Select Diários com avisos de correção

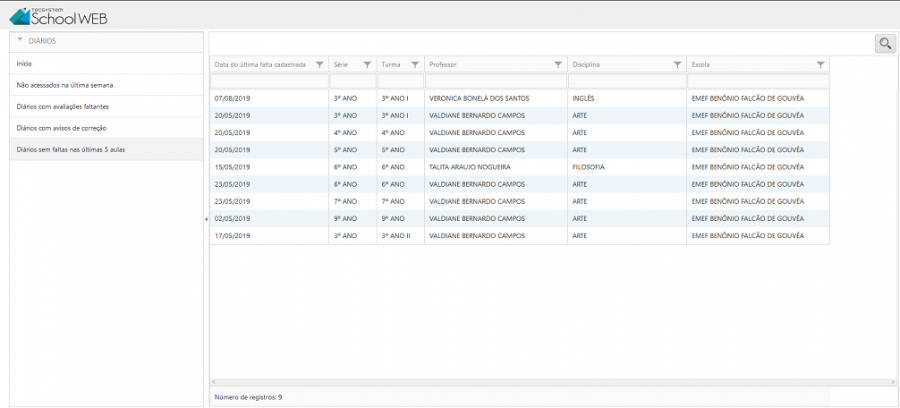click(62, 128)
